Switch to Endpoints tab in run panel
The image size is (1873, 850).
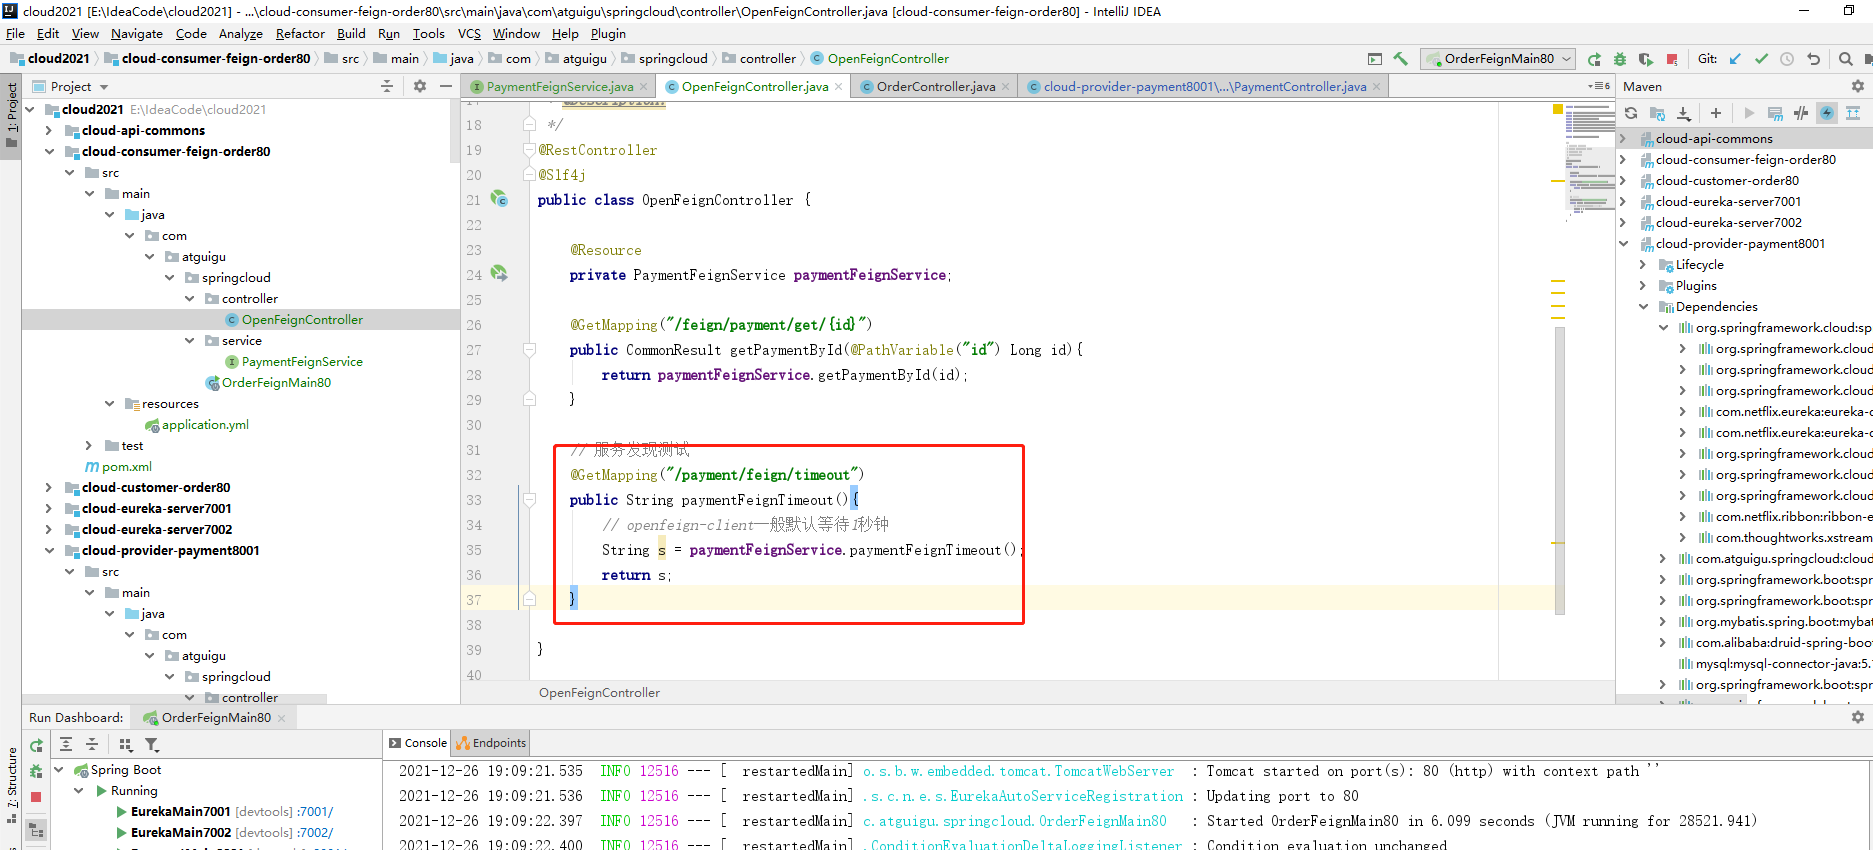tap(490, 743)
